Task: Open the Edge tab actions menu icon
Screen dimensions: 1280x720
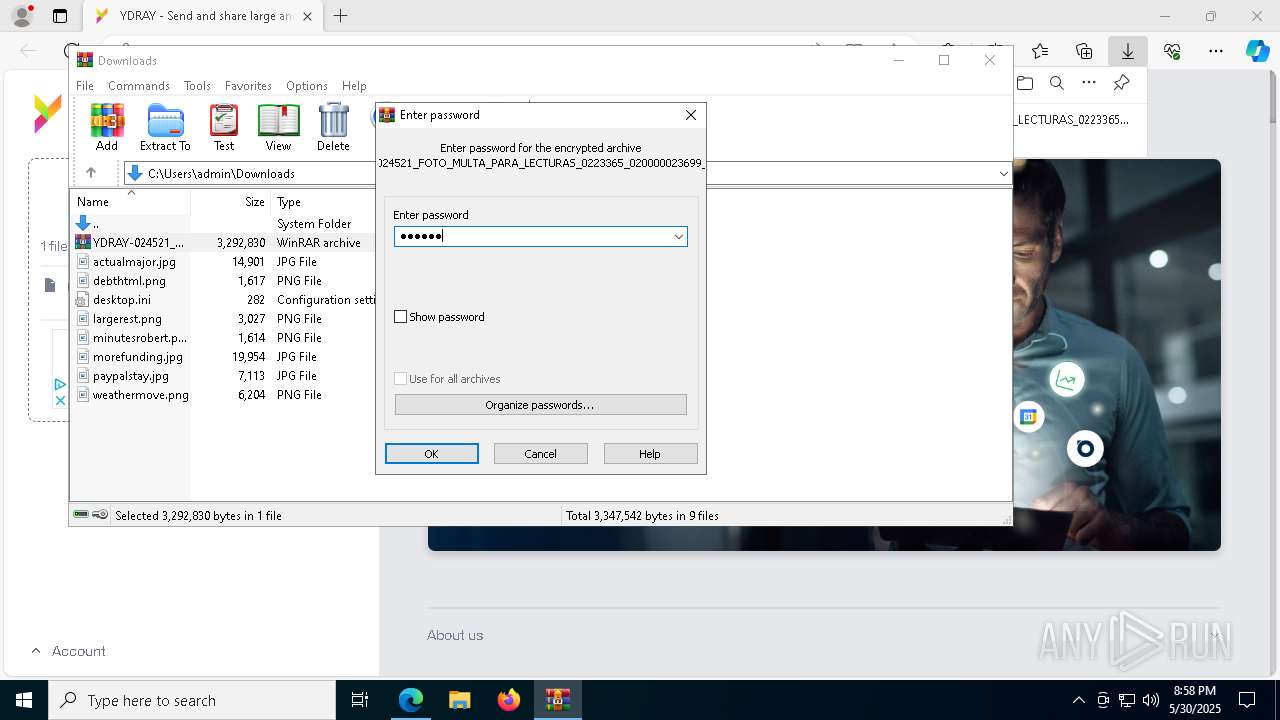Action: 60,16
